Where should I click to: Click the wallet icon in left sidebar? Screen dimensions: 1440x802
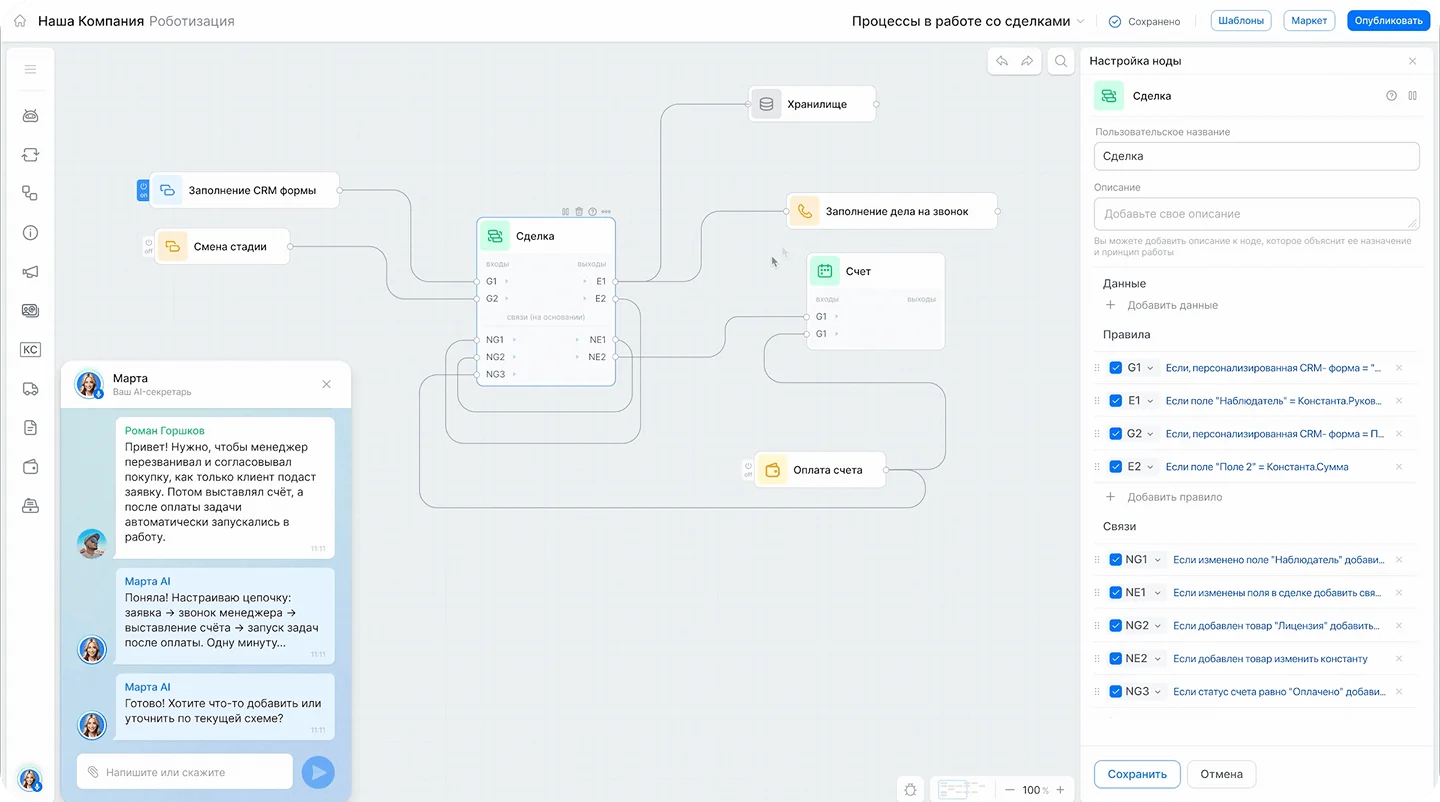30,467
